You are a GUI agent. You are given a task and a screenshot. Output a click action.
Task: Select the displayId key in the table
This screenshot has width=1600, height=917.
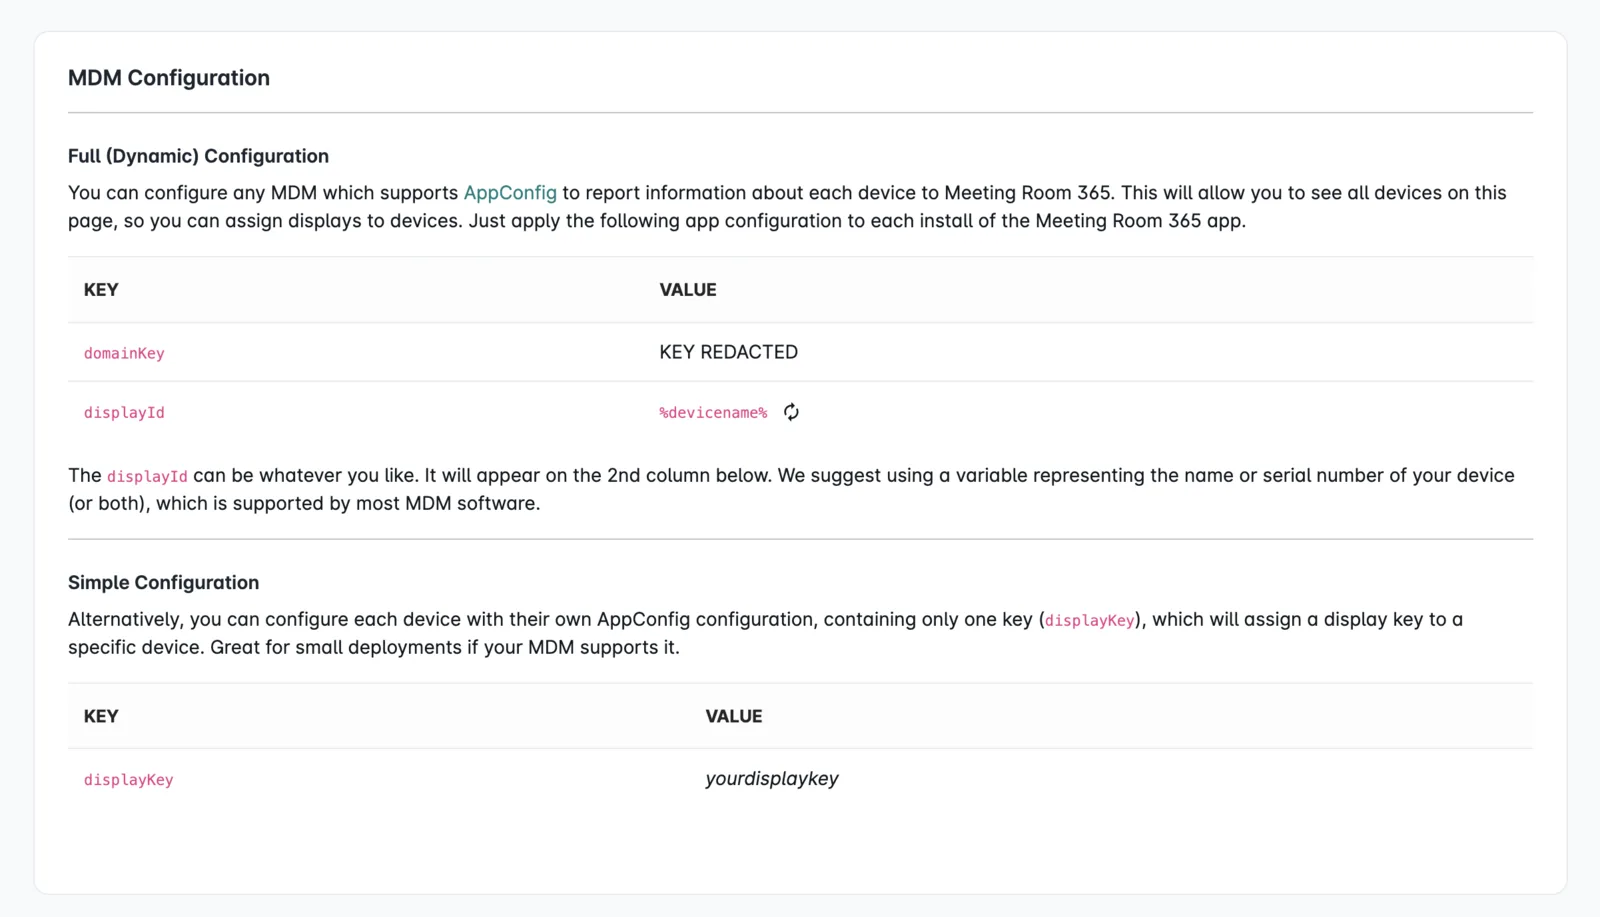click(x=124, y=413)
